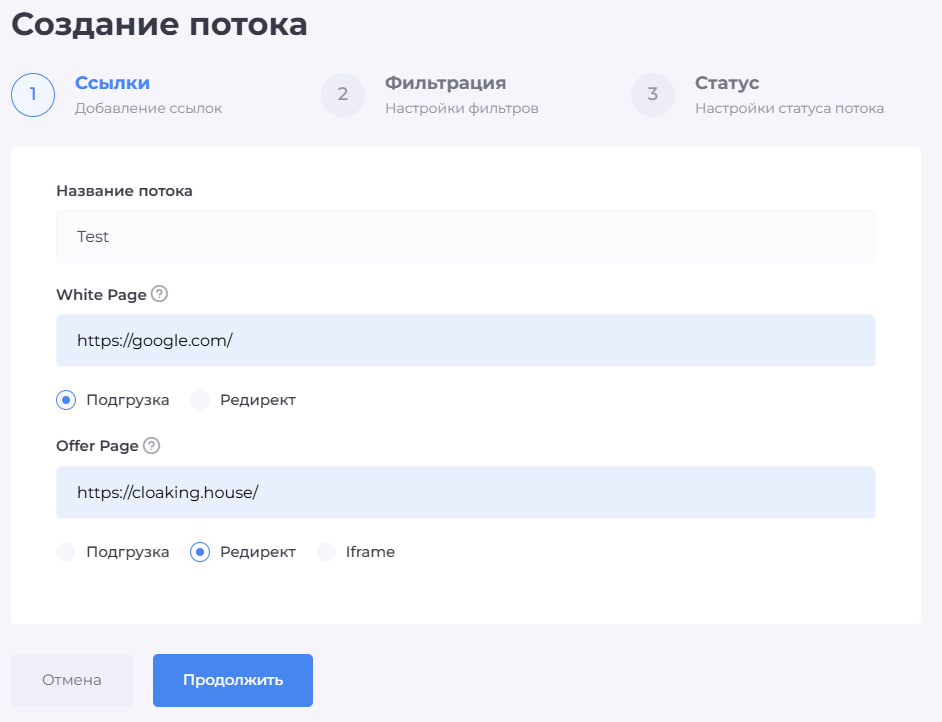Select Подгрузка for the Offer Page
This screenshot has height=722, width=942.
click(x=65, y=551)
